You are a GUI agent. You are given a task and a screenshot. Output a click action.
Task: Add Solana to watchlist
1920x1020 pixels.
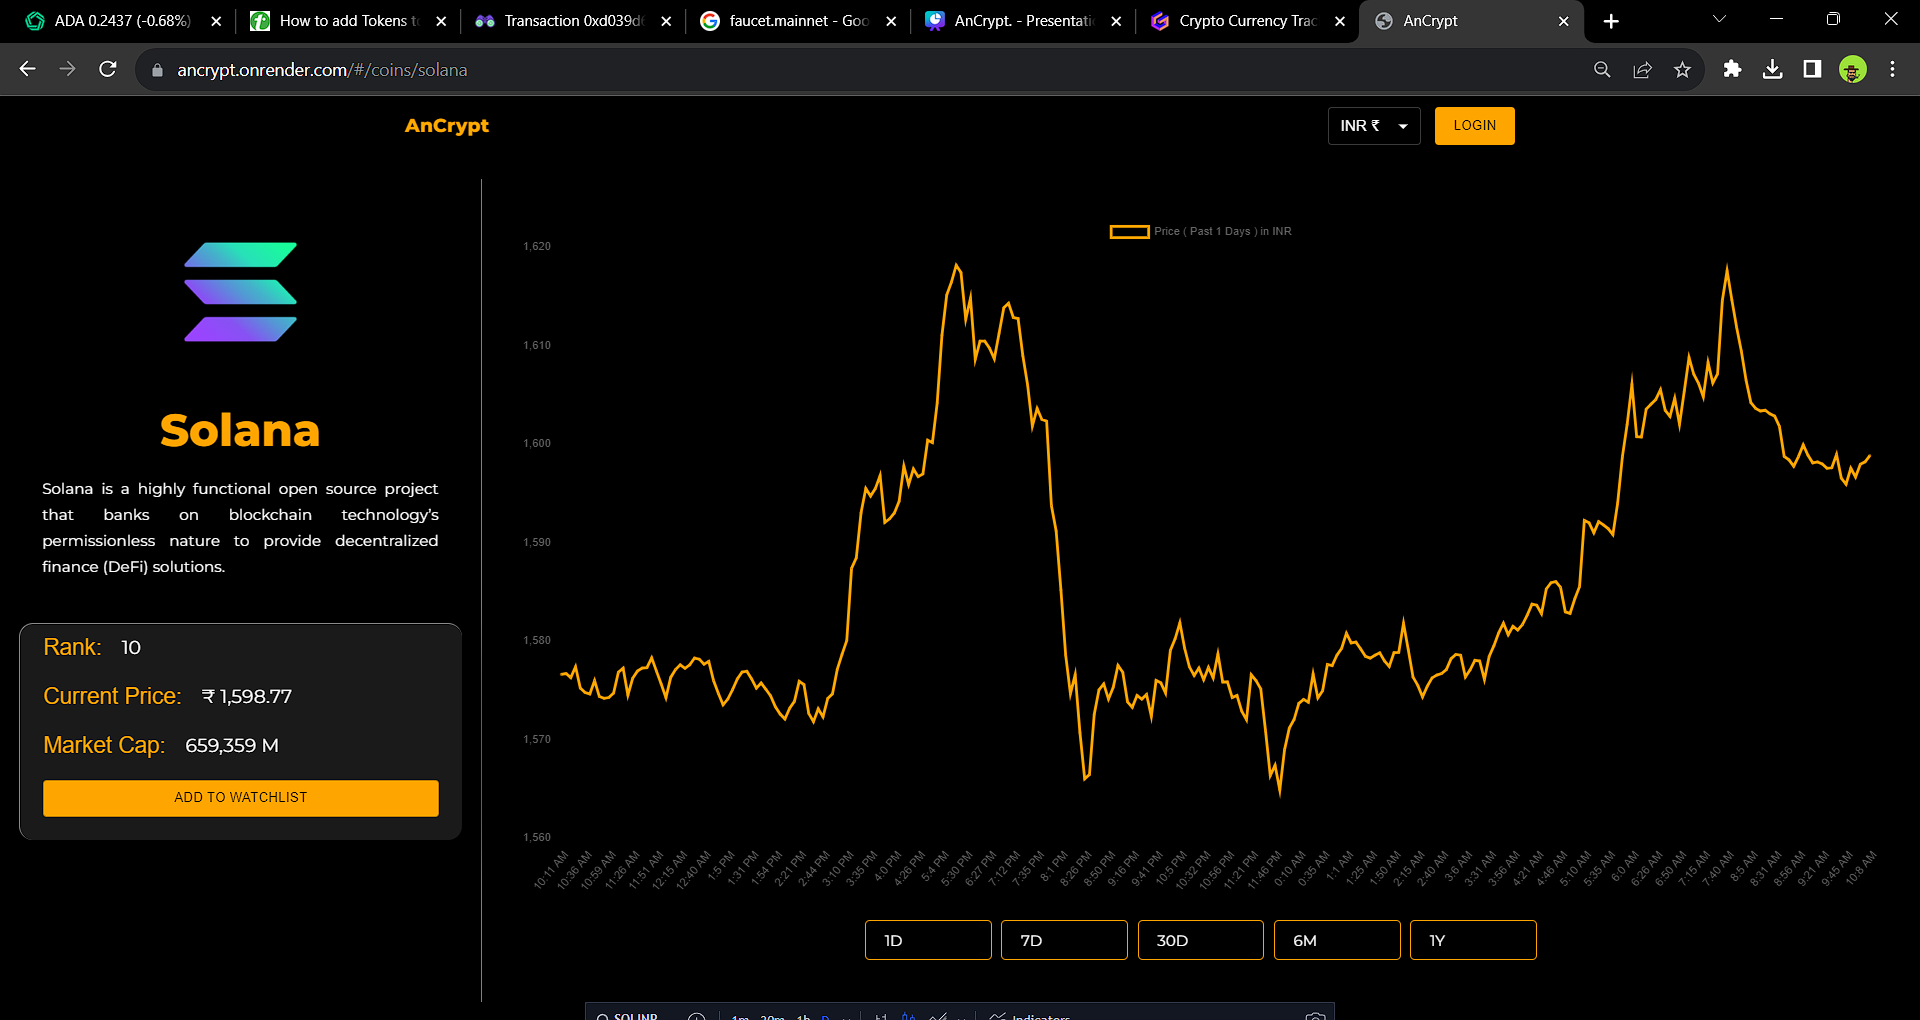pos(241,798)
